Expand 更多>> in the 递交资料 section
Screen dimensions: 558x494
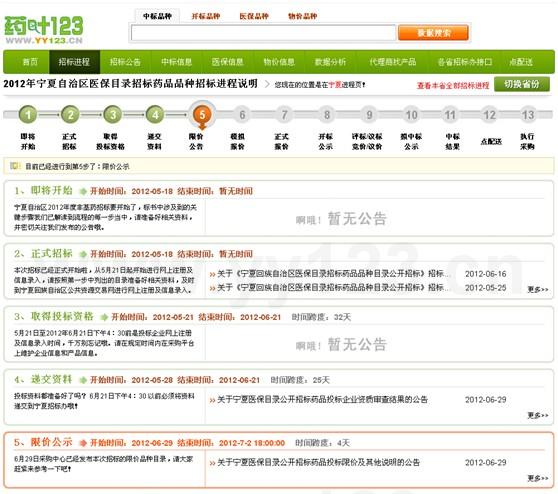click(x=538, y=415)
